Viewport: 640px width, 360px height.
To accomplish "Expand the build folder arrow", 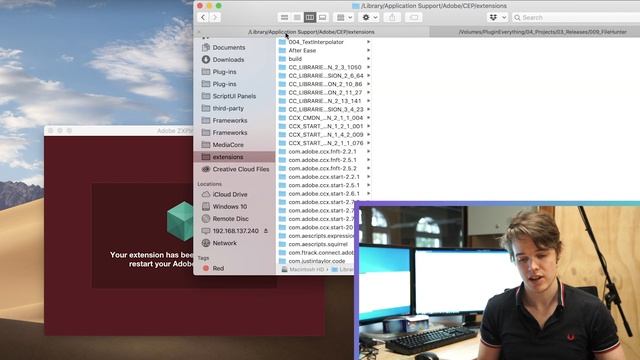I will (368, 59).
